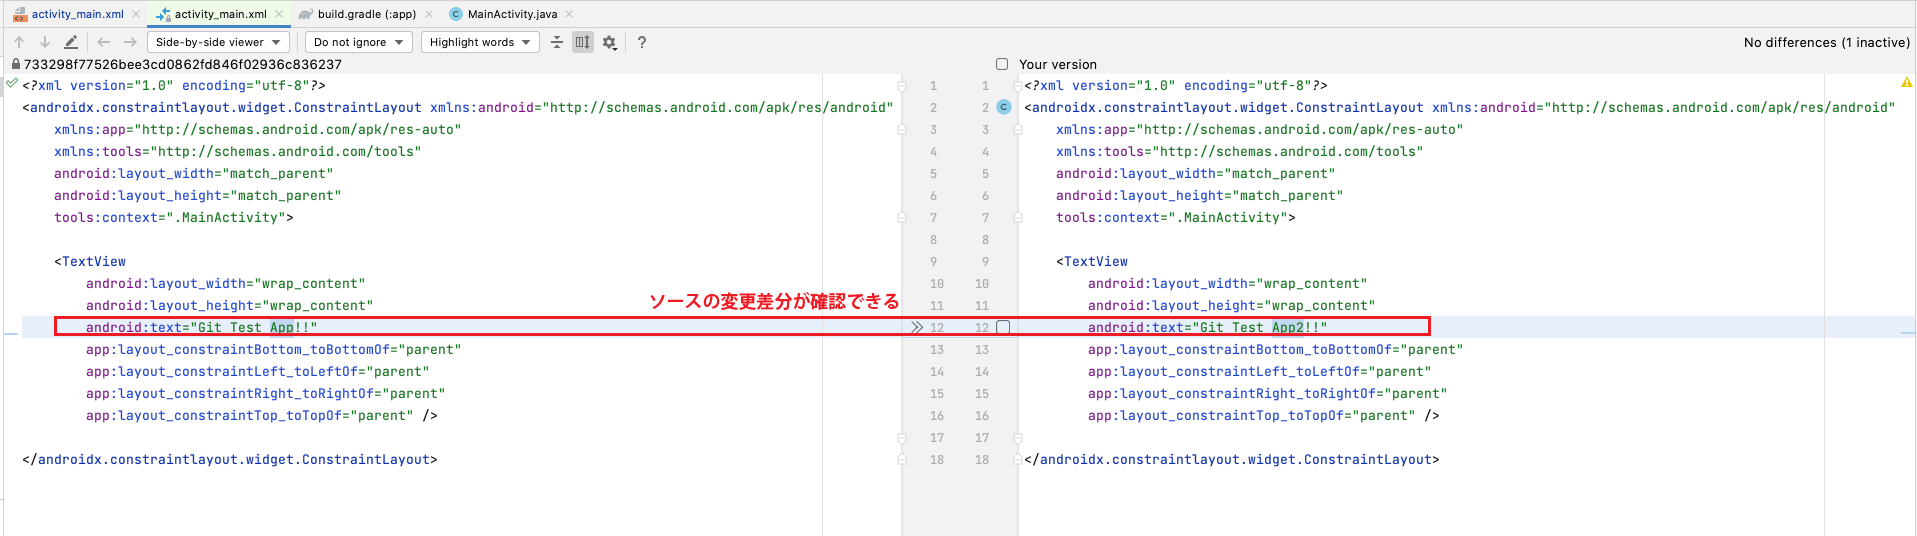Open the help question mark icon

(642, 42)
